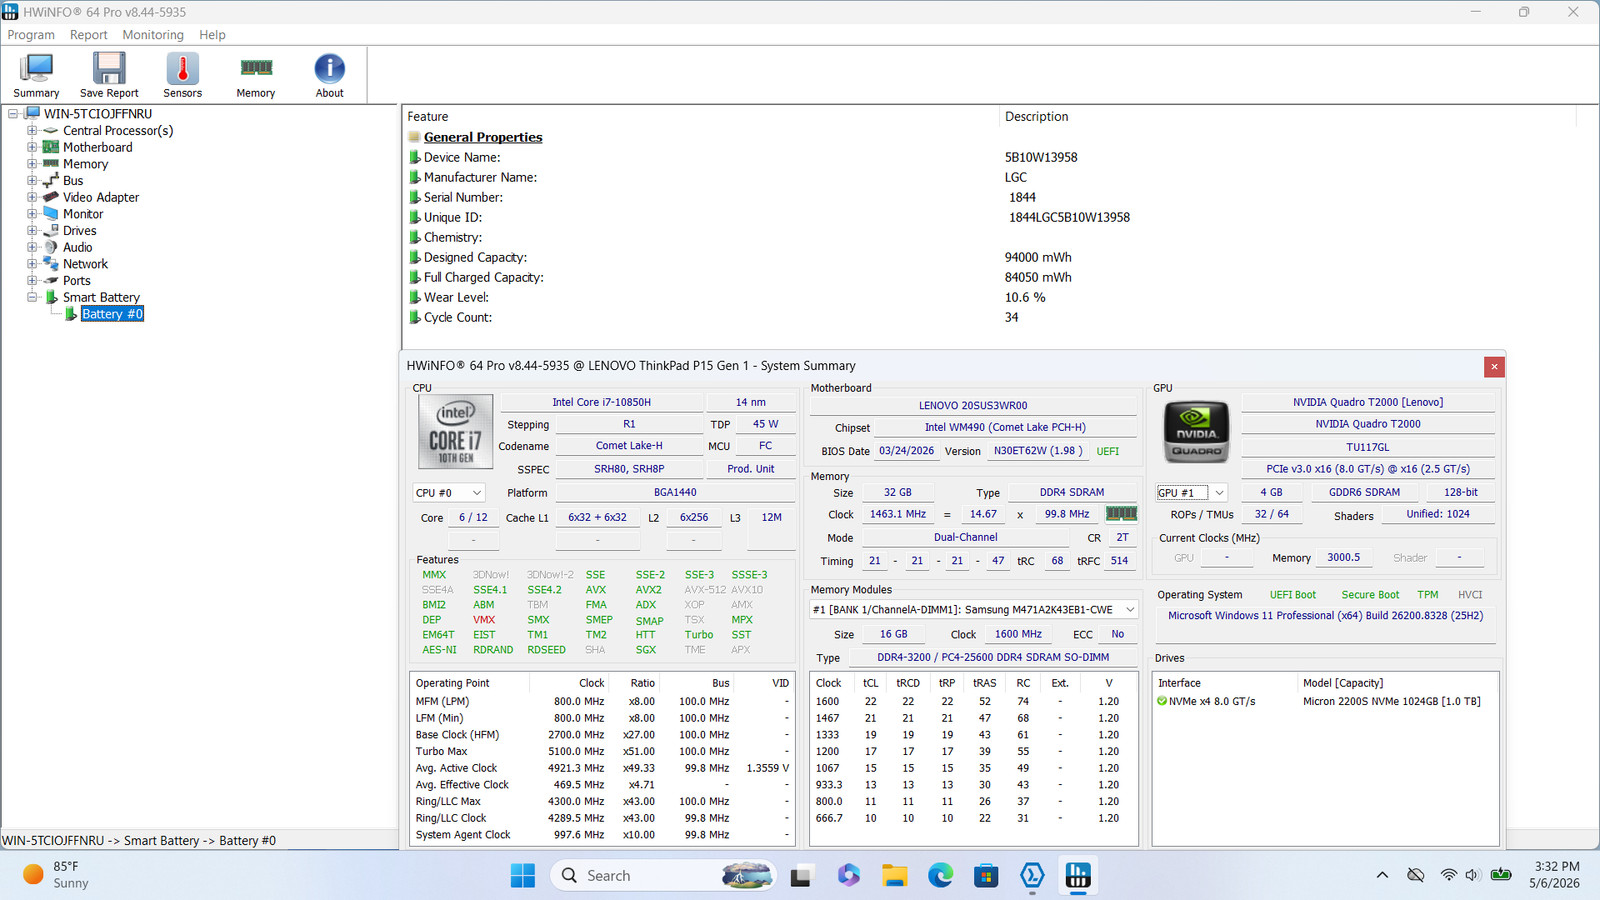Click the Full Charged Capacity value 84050 mWh

(x=1038, y=277)
